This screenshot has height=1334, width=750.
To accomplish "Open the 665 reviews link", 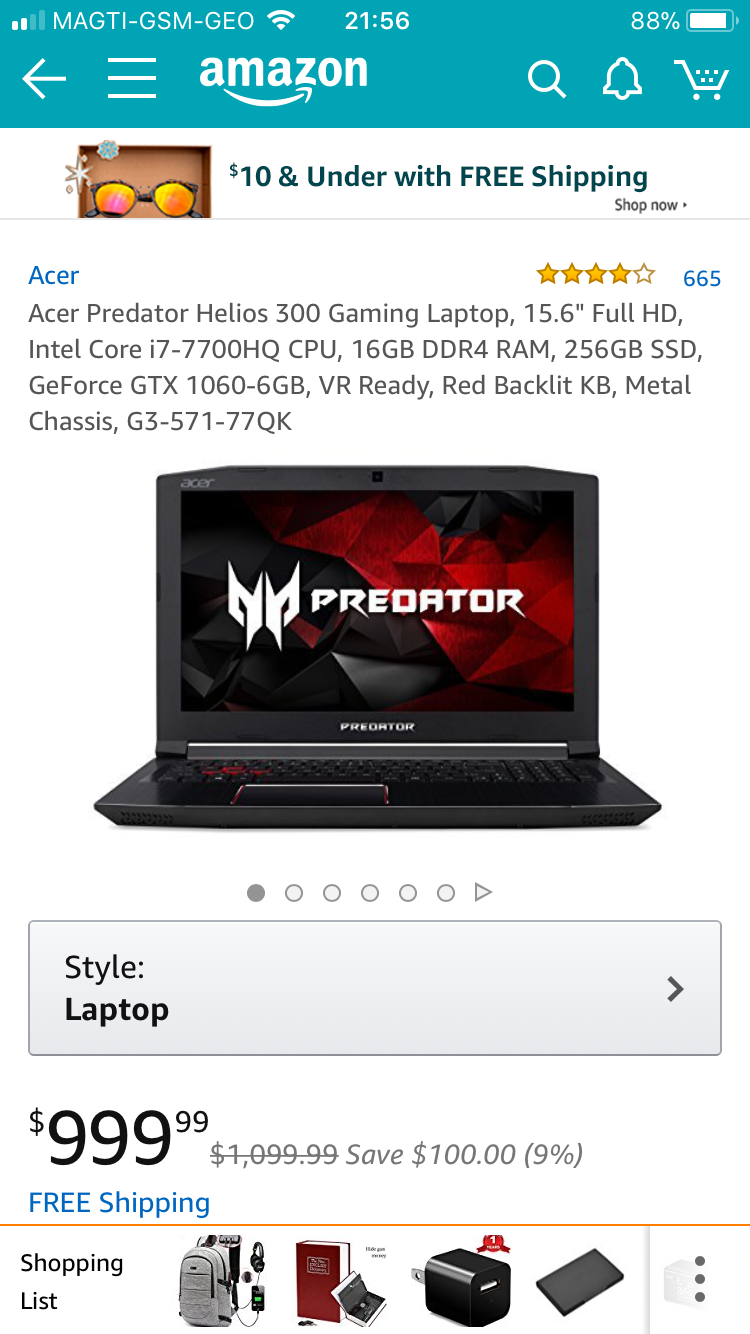I will click(702, 278).
